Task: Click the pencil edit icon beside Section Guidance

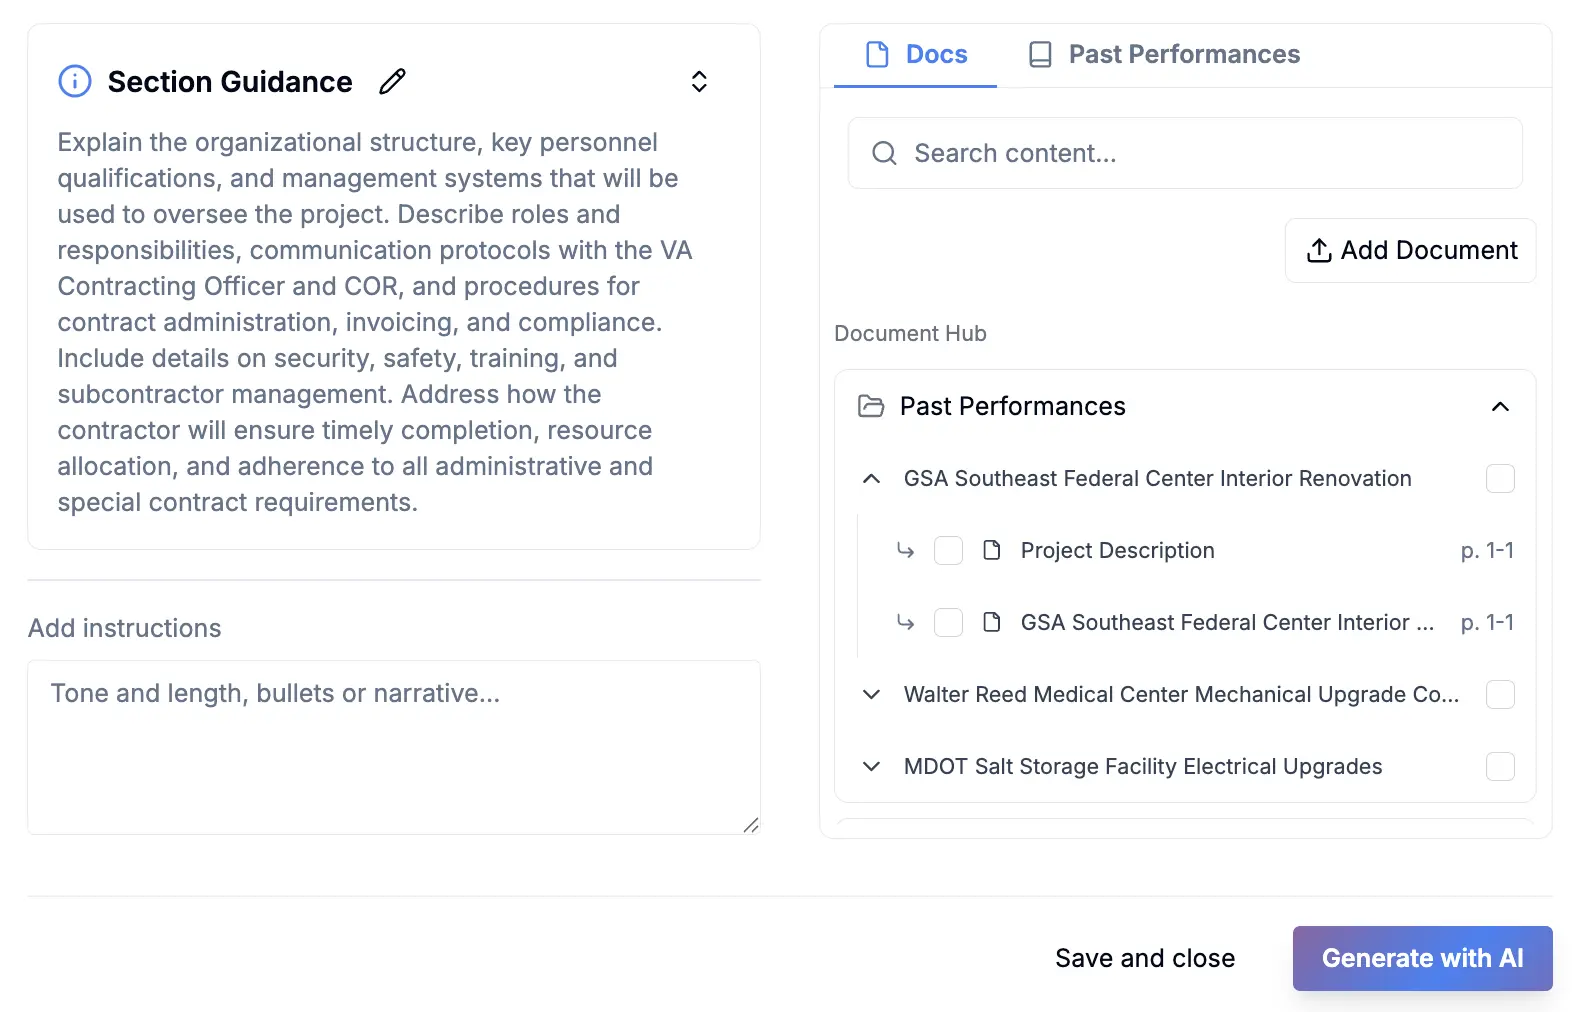Action: 392,82
